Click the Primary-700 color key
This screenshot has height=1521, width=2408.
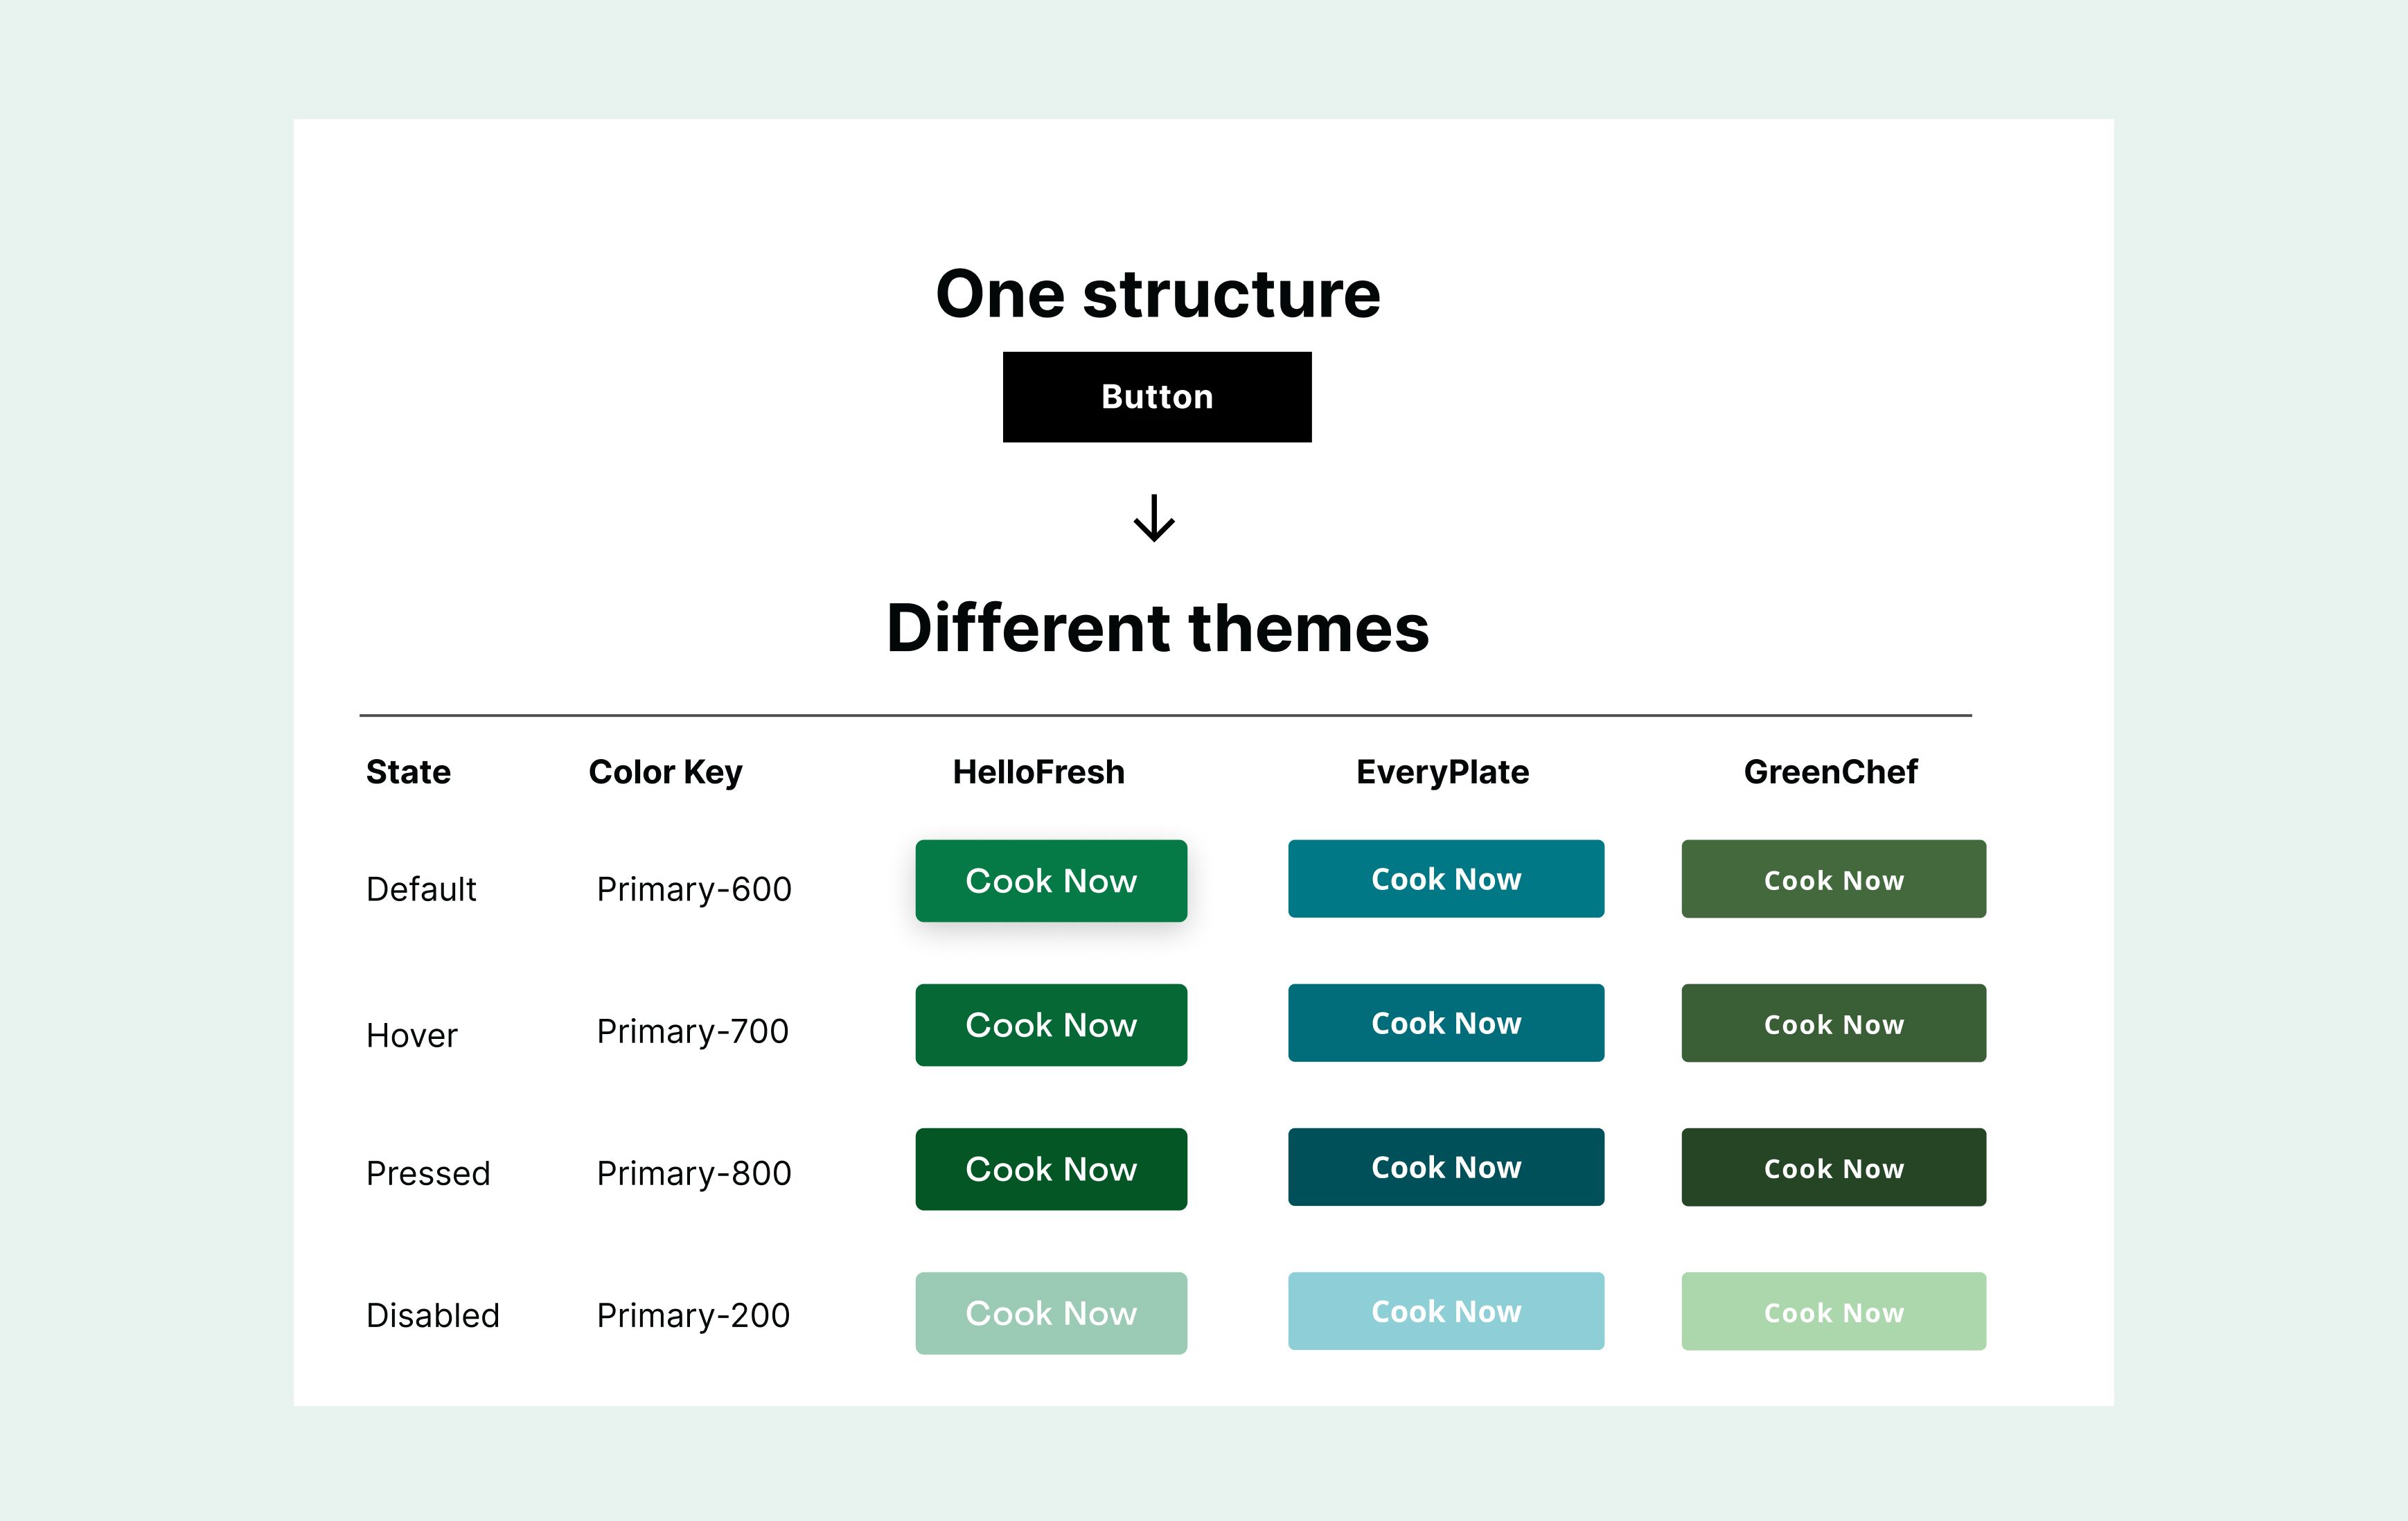click(693, 1031)
